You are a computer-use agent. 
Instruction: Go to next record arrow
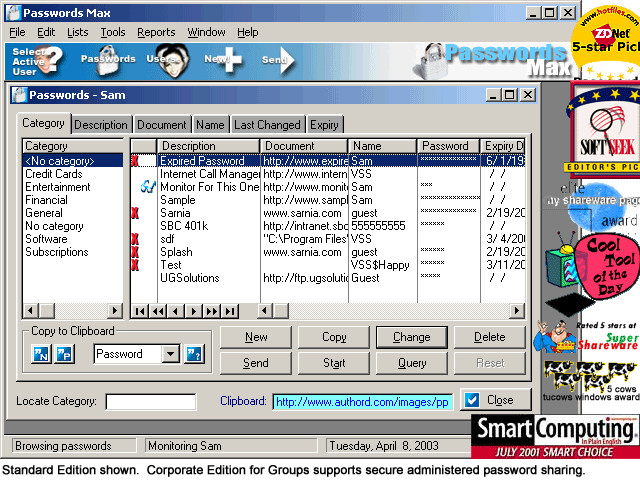point(193,311)
